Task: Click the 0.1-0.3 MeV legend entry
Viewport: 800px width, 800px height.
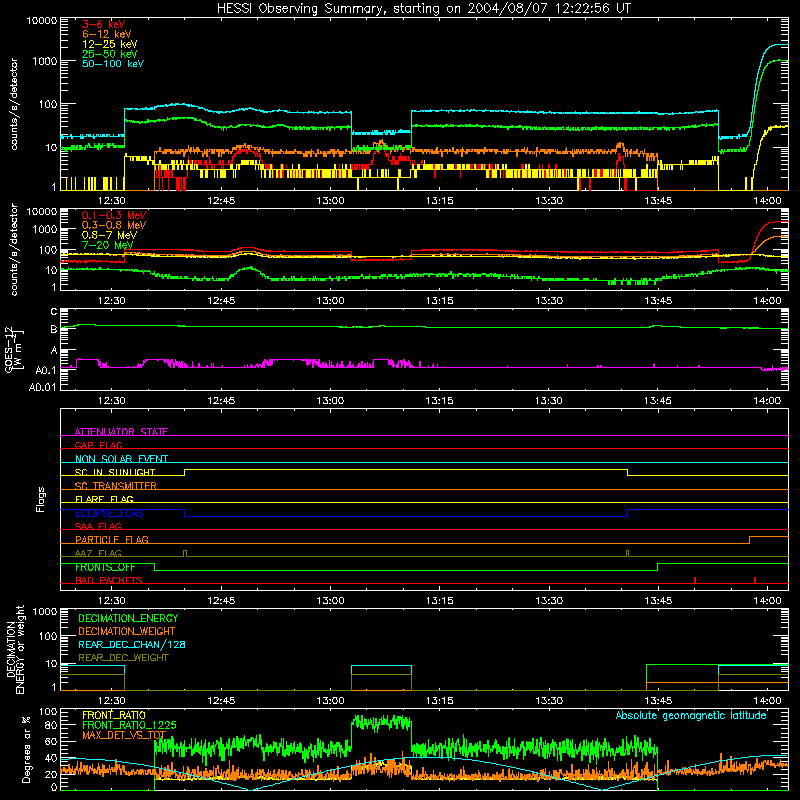Action: click(114, 215)
